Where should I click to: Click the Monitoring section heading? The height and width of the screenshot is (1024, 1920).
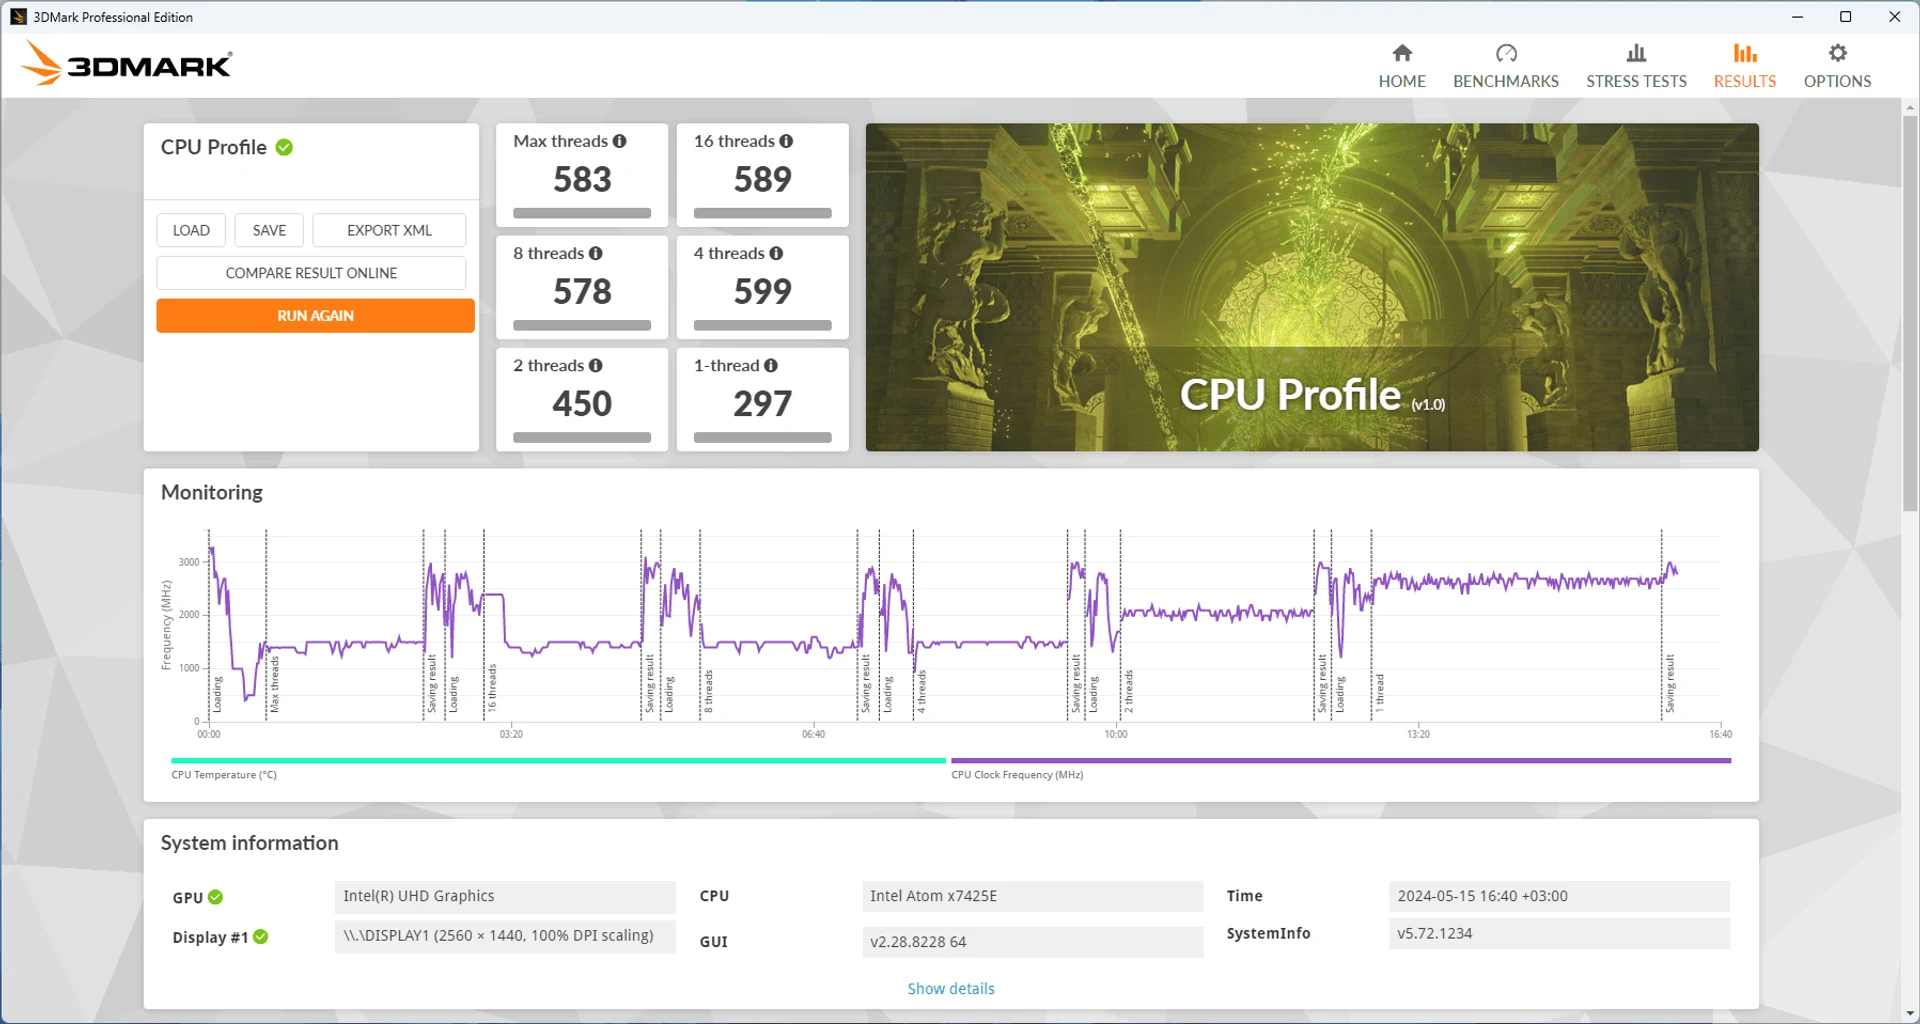212,493
